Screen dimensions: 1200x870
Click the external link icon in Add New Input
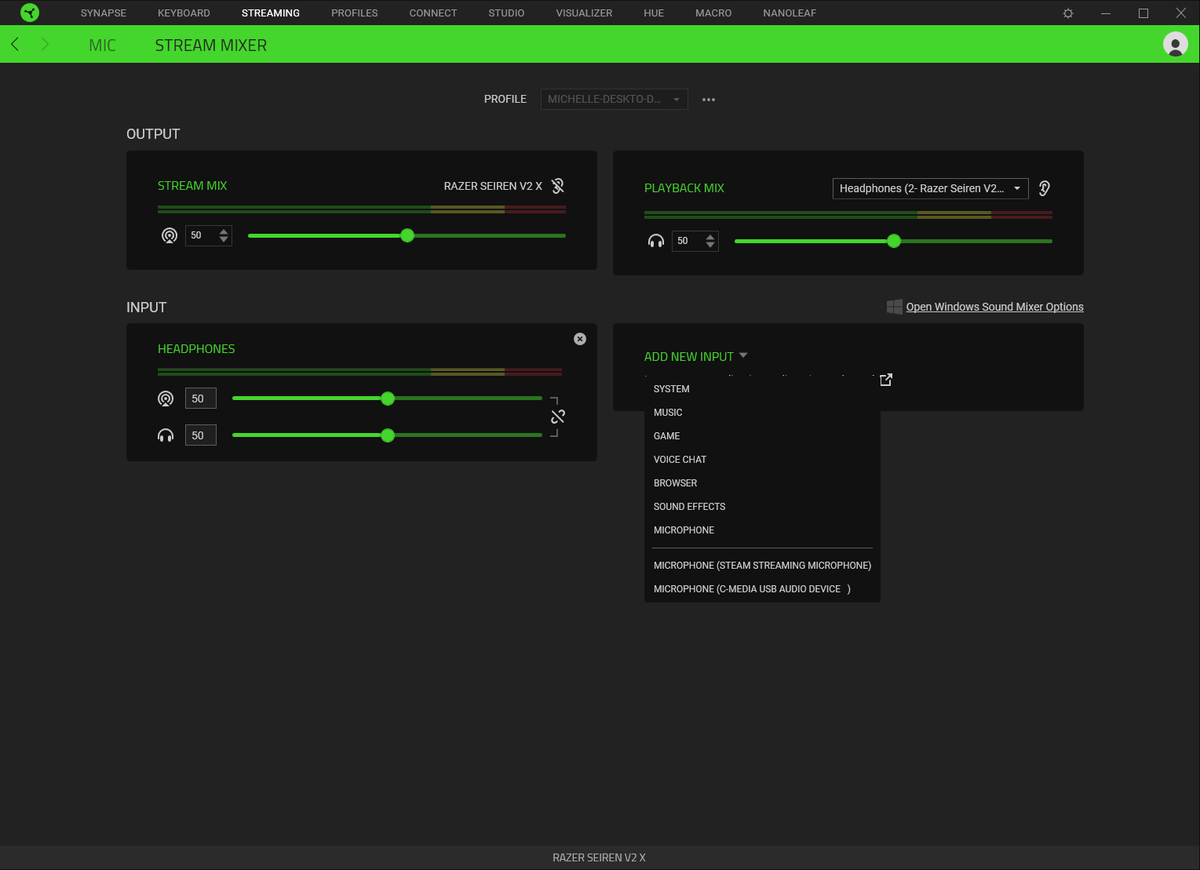pyautogui.click(x=885, y=380)
